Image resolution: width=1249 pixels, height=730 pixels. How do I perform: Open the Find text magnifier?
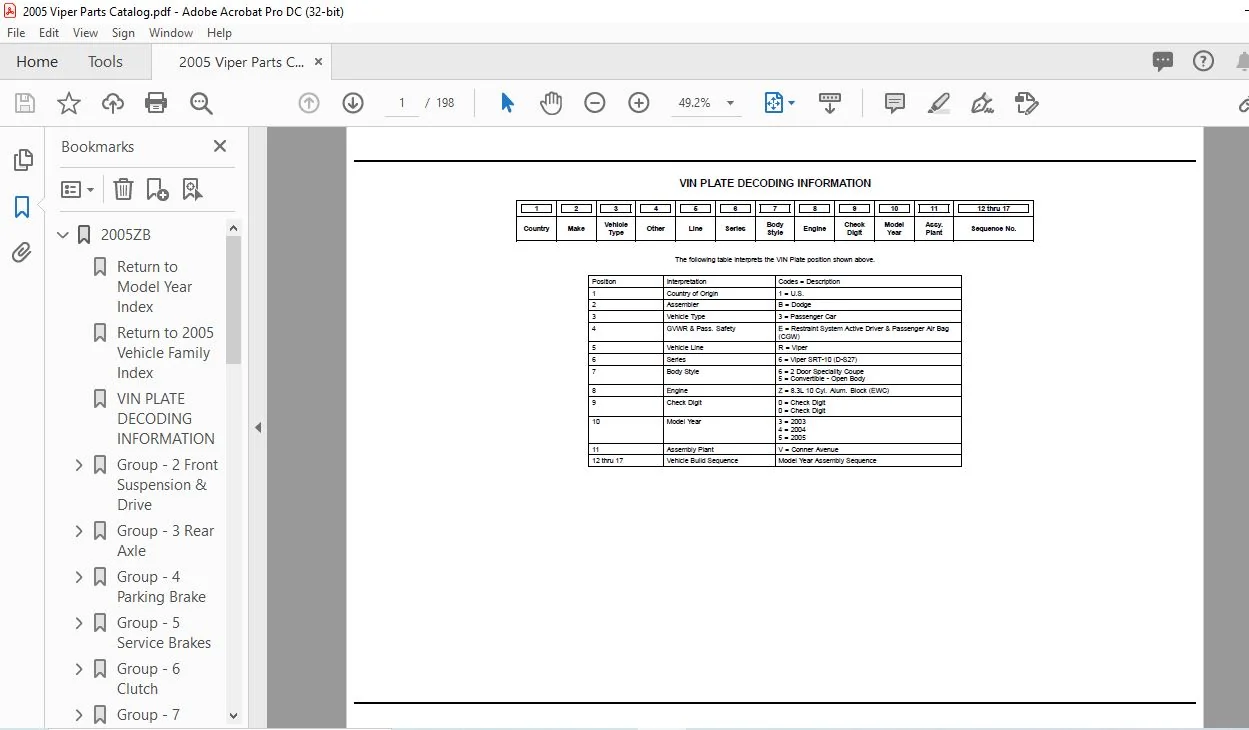tap(201, 103)
